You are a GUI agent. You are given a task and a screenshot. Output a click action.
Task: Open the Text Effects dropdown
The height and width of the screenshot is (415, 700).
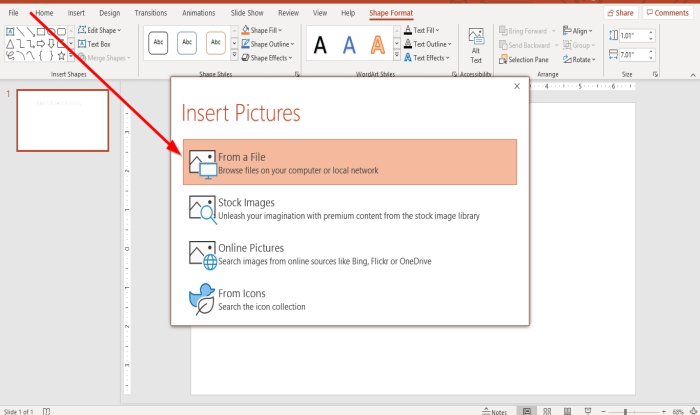click(x=427, y=58)
